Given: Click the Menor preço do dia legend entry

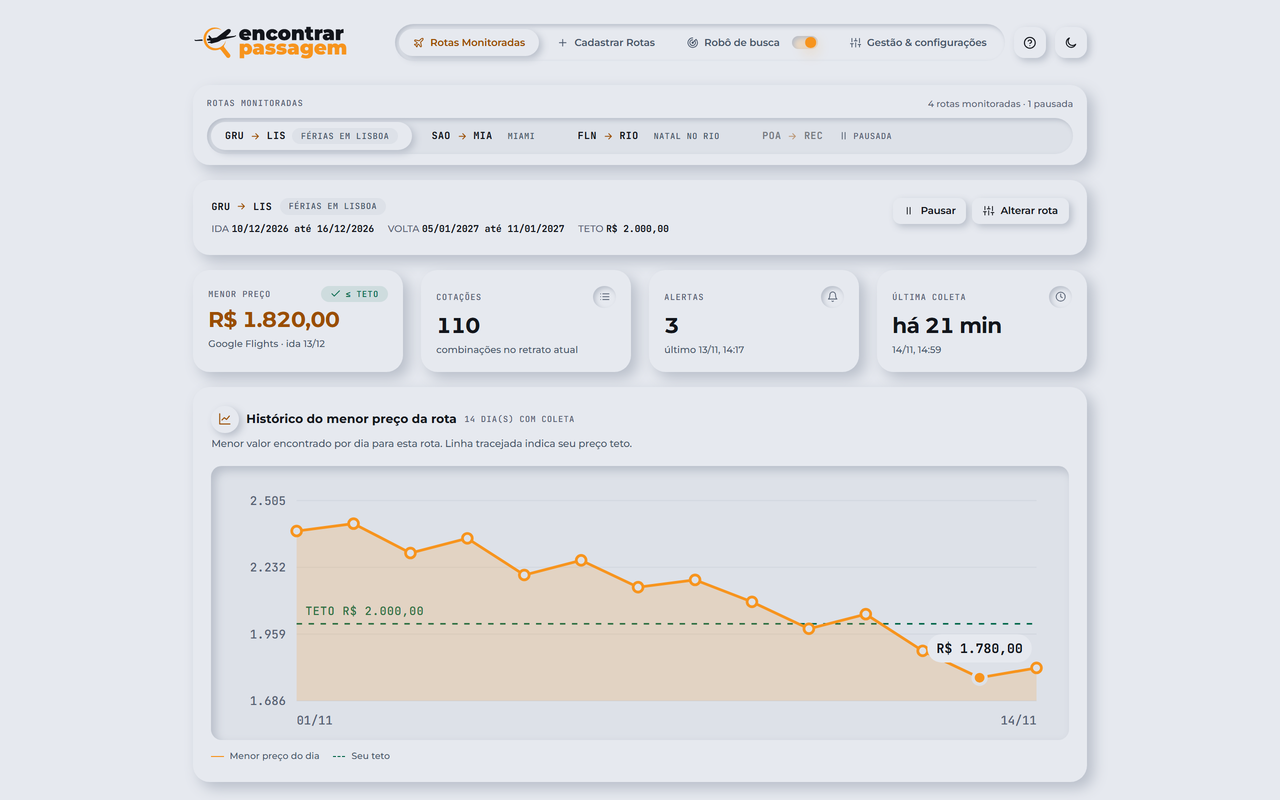Looking at the screenshot, I should (x=265, y=756).
